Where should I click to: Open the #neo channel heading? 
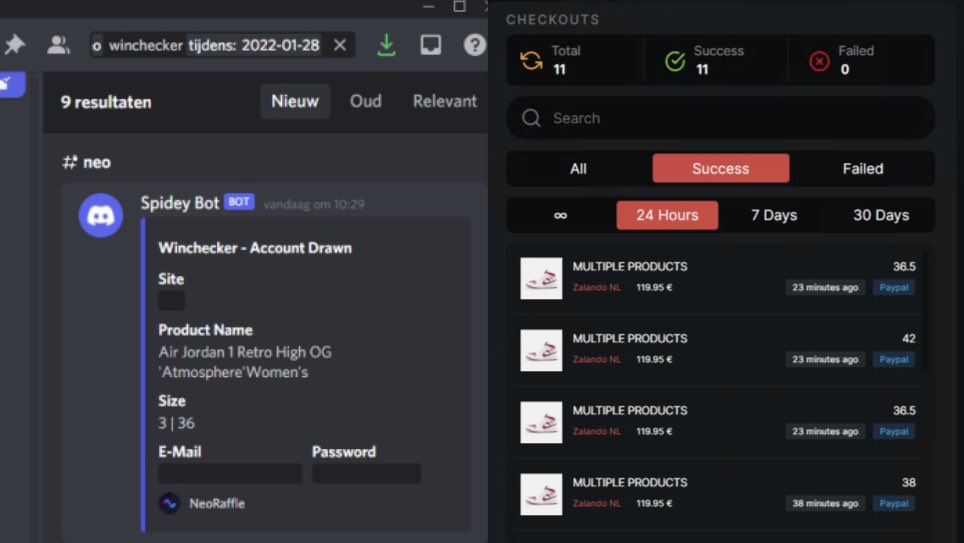click(x=87, y=162)
